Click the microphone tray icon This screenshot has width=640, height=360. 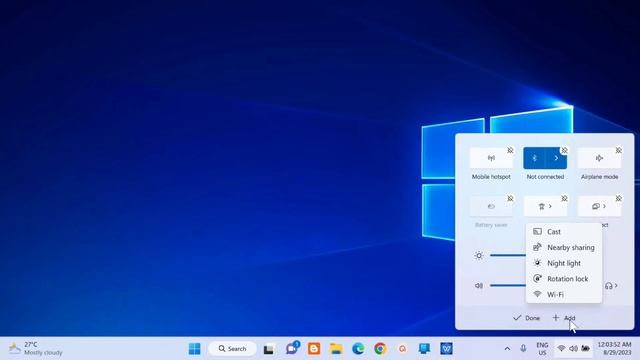(523, 349)
